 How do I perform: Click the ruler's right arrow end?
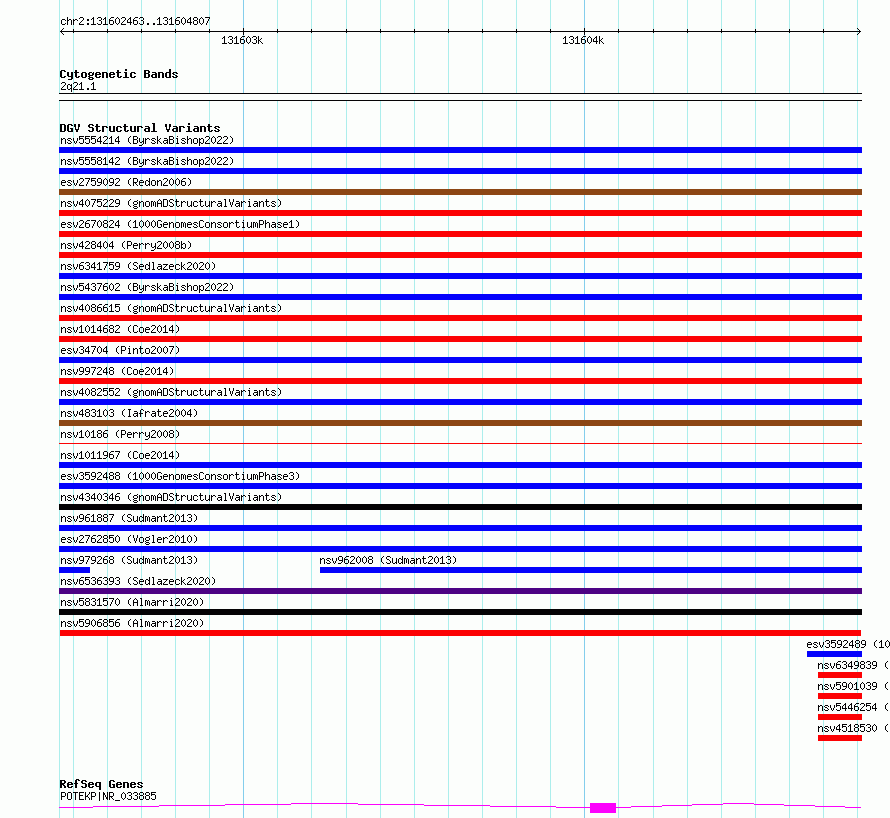pos(859,32)
